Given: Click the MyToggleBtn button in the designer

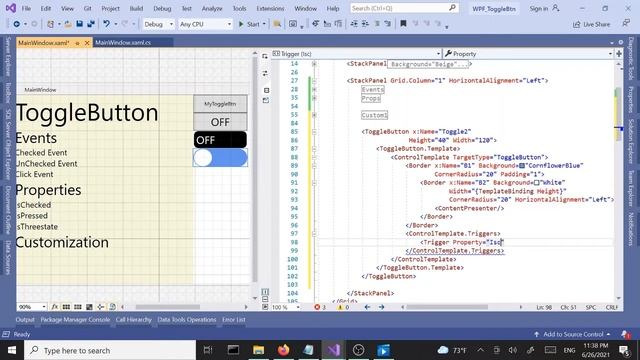Looking at the screenshot, I should coord(220,104).
